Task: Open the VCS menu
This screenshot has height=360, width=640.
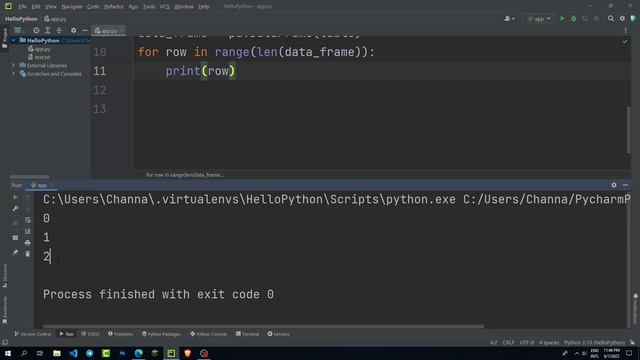Action: (164, 7)
